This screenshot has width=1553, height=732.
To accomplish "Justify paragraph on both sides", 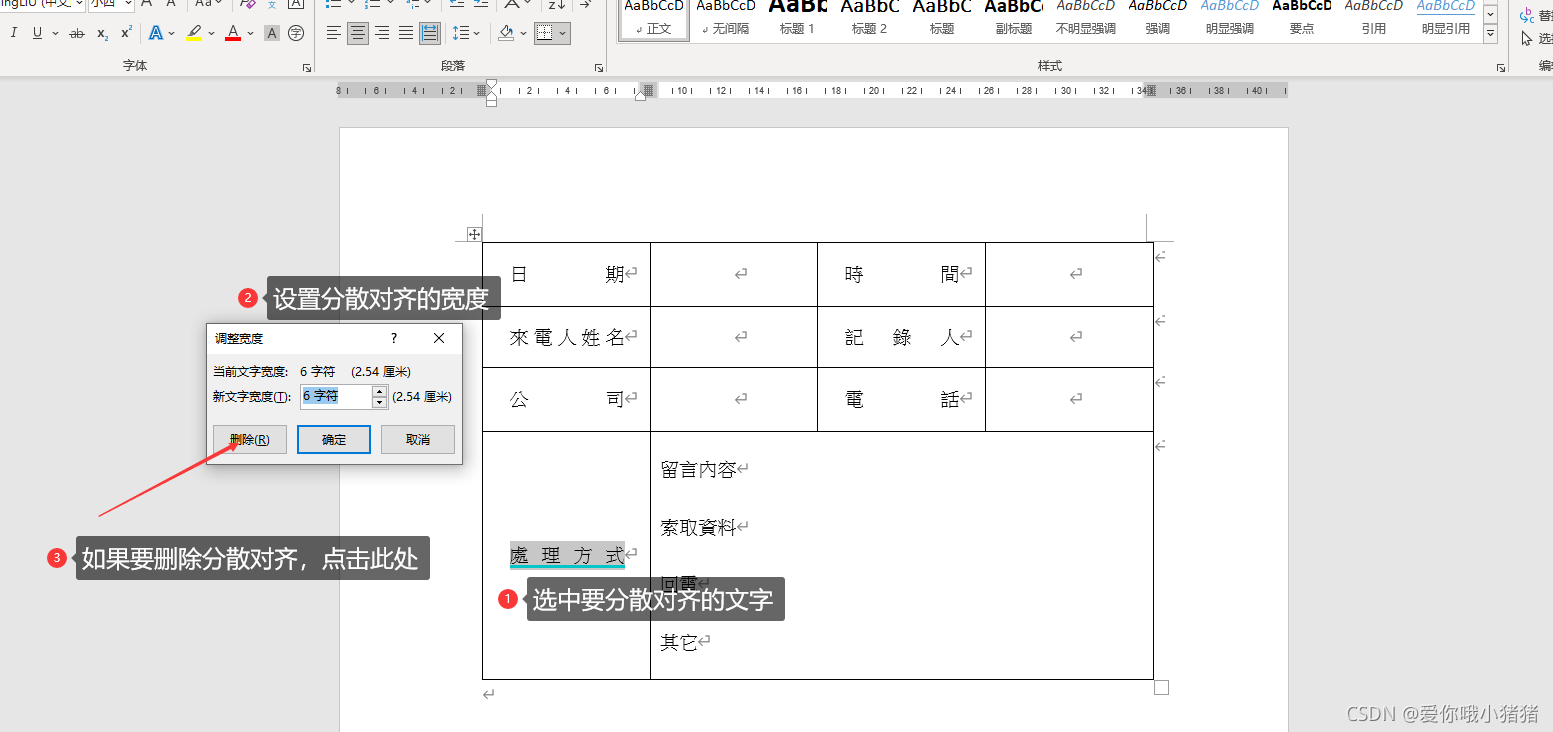I will tap(406, 34).
